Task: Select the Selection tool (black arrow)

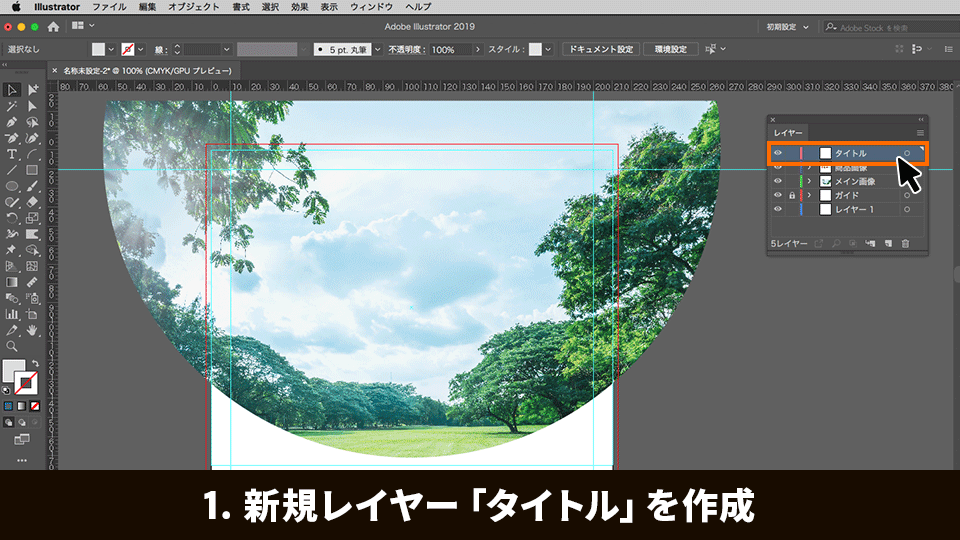Action: coord(12,91)
